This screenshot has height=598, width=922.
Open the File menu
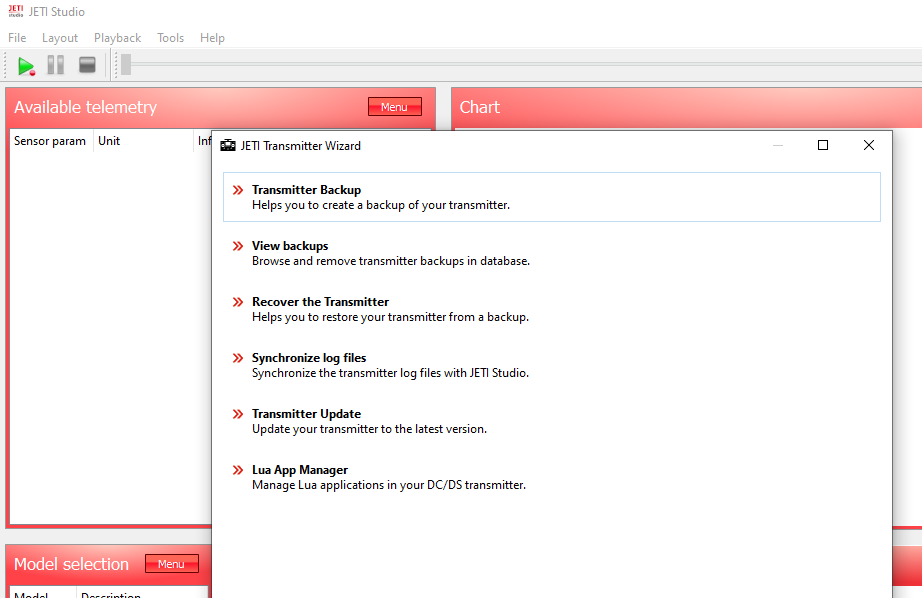[x=17, y=38]
